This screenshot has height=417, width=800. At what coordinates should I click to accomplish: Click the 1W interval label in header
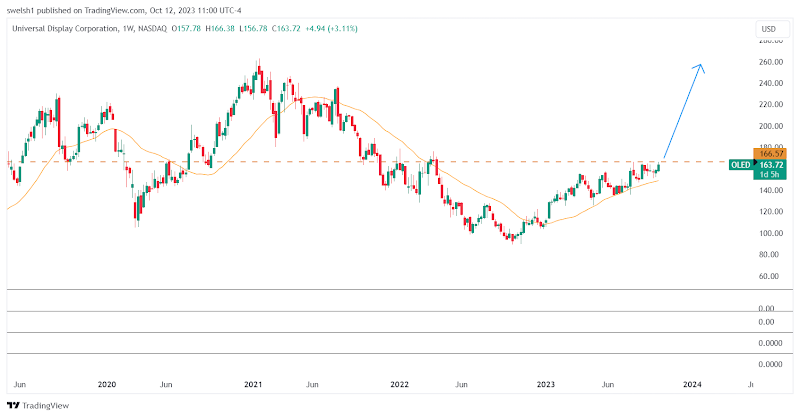(128, 29)
